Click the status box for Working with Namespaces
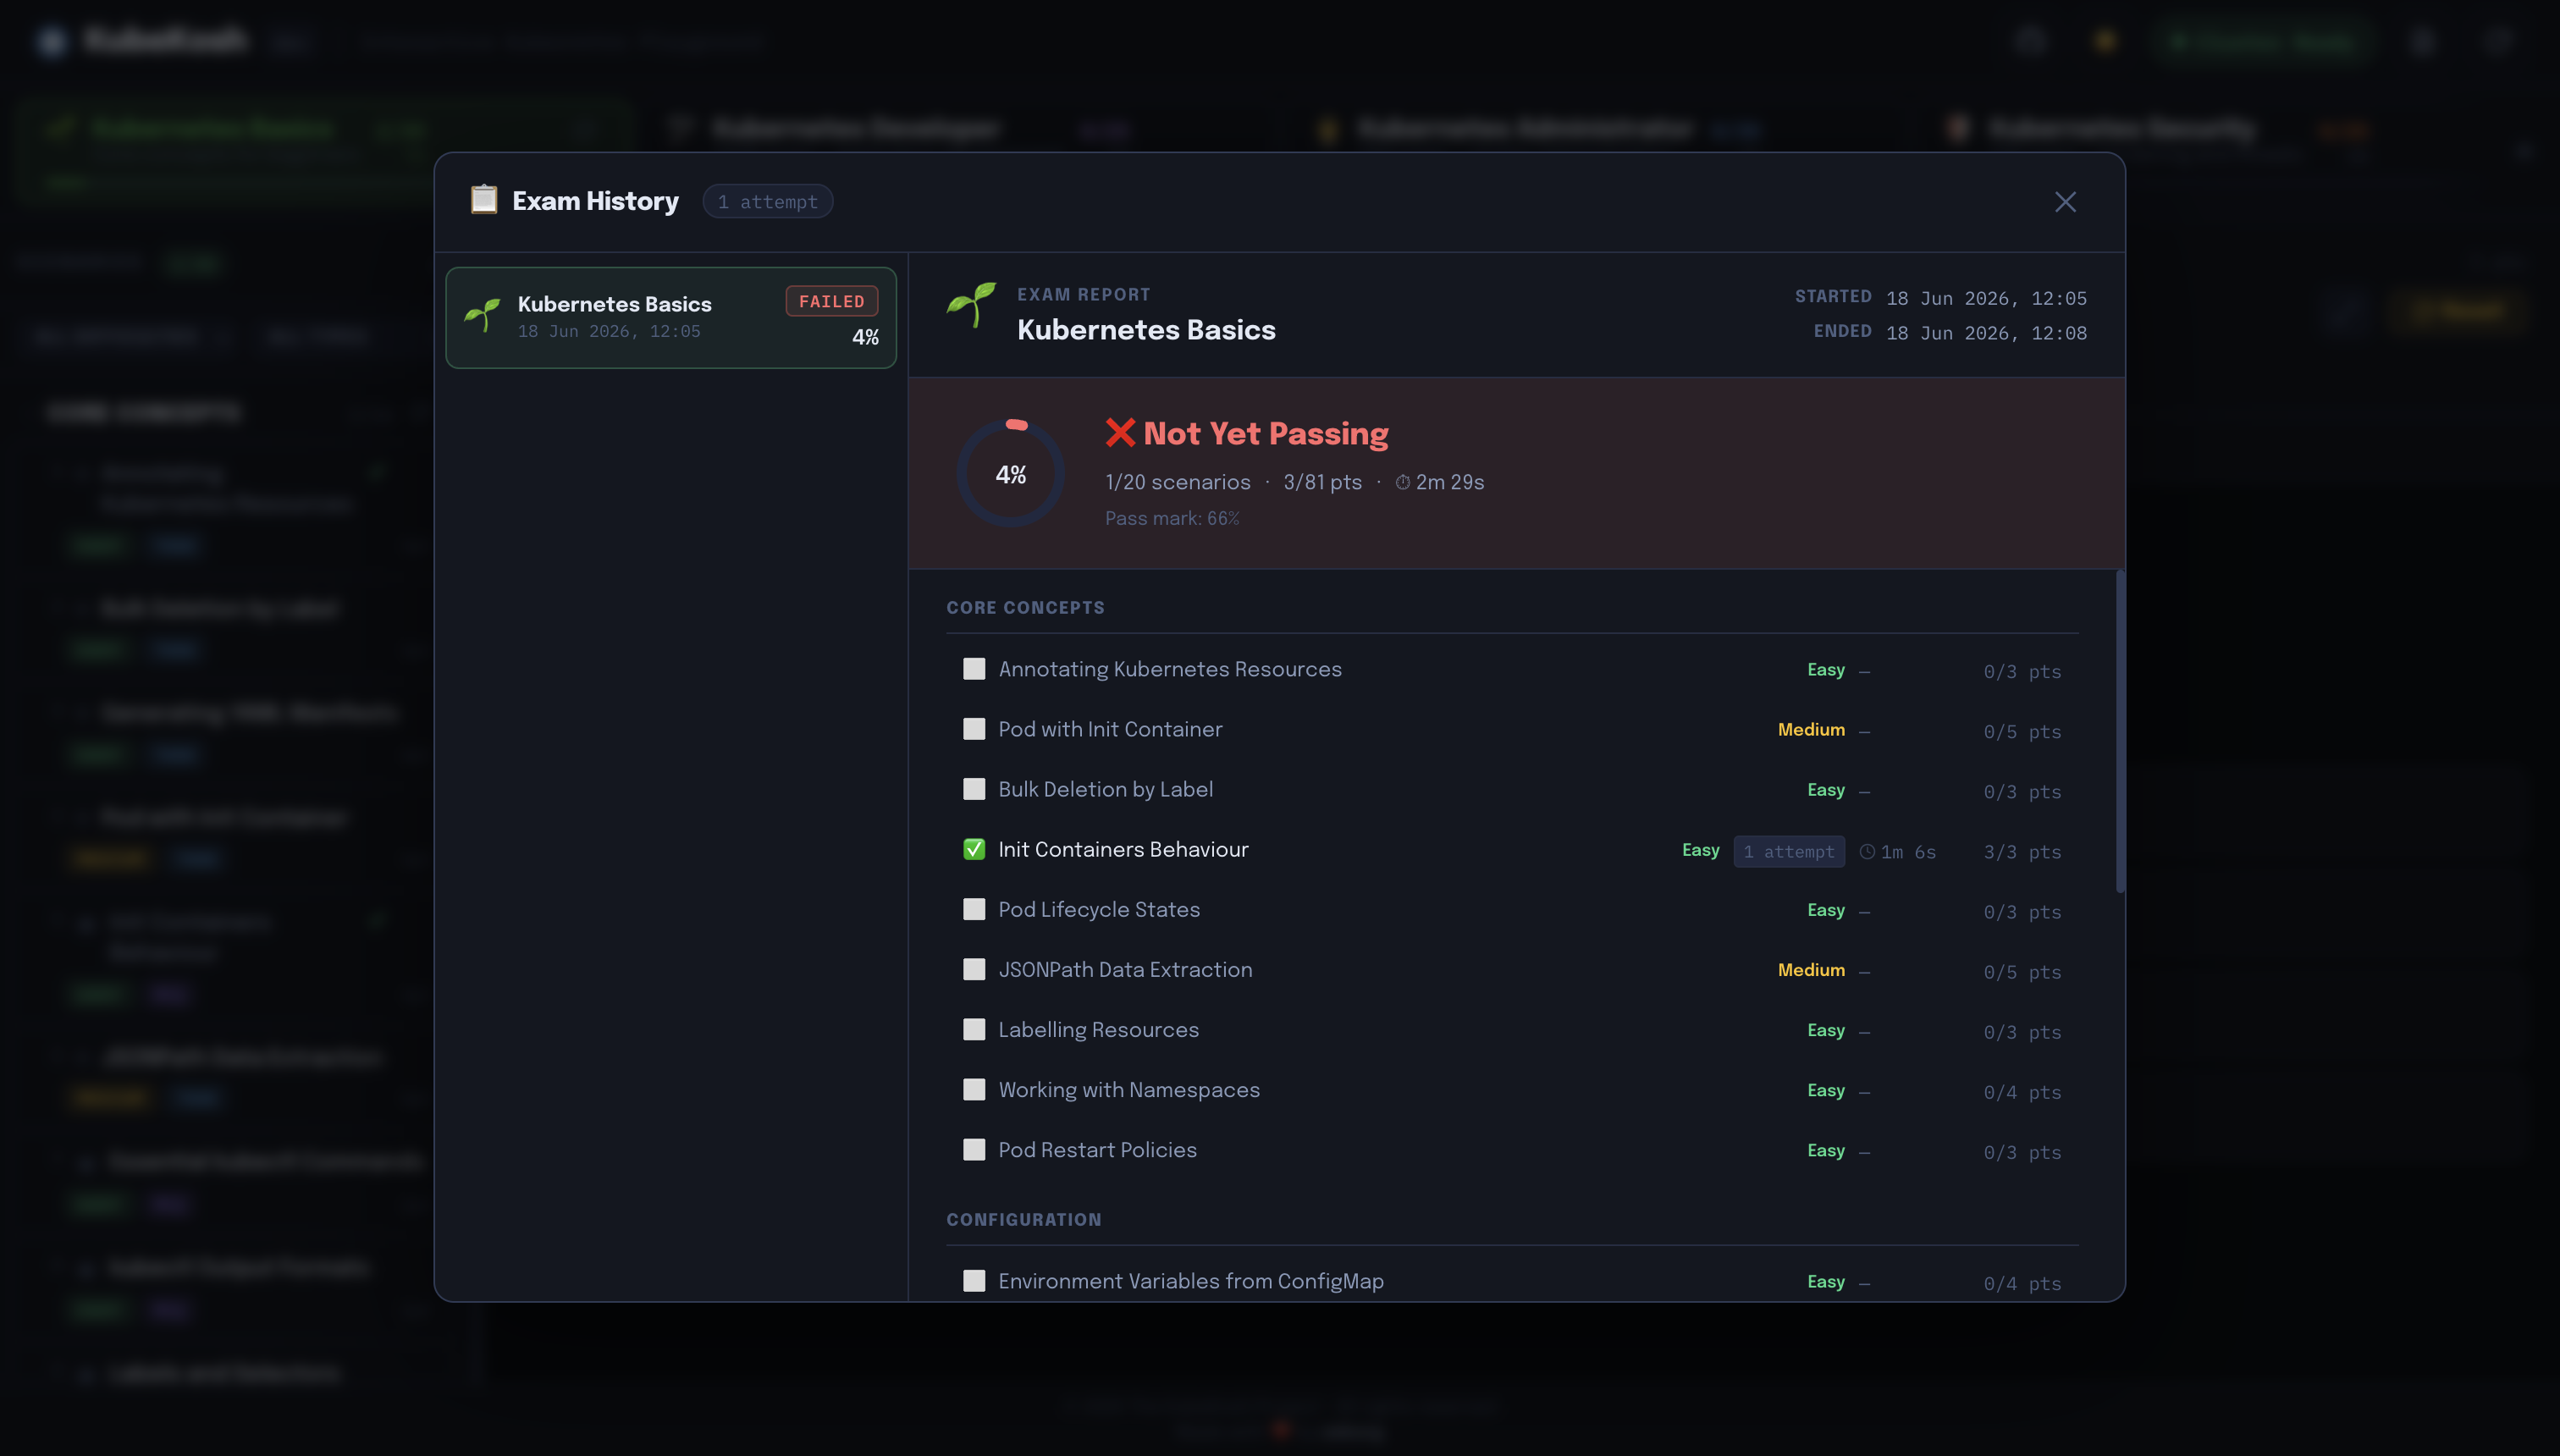Image resolution: width=2560 pixels, height=1456 pixels. [x=973, y=1089]
